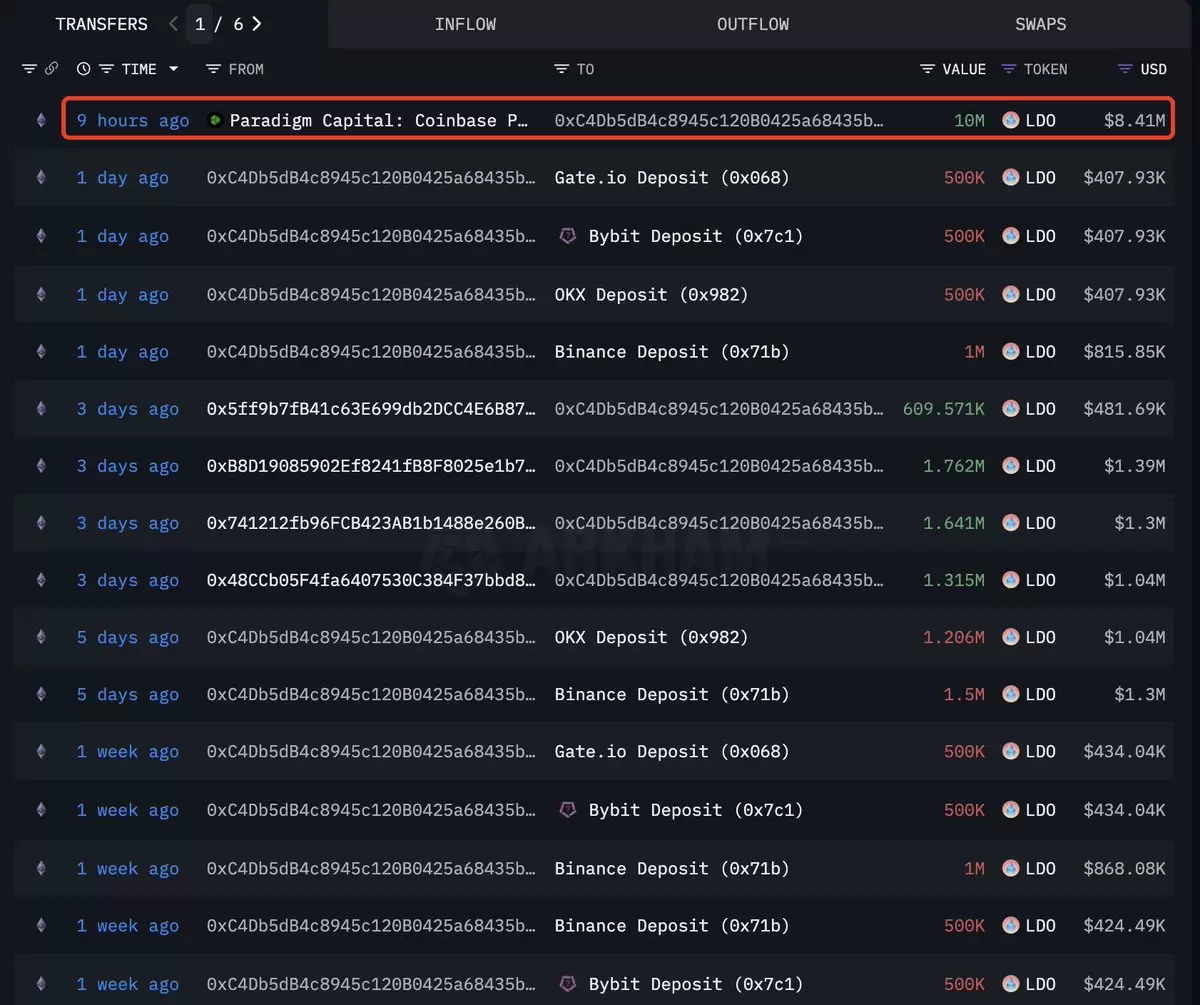Click the $868.08K USD amount
This screenshot has width=1200, height=1005.
(1124, 869)
